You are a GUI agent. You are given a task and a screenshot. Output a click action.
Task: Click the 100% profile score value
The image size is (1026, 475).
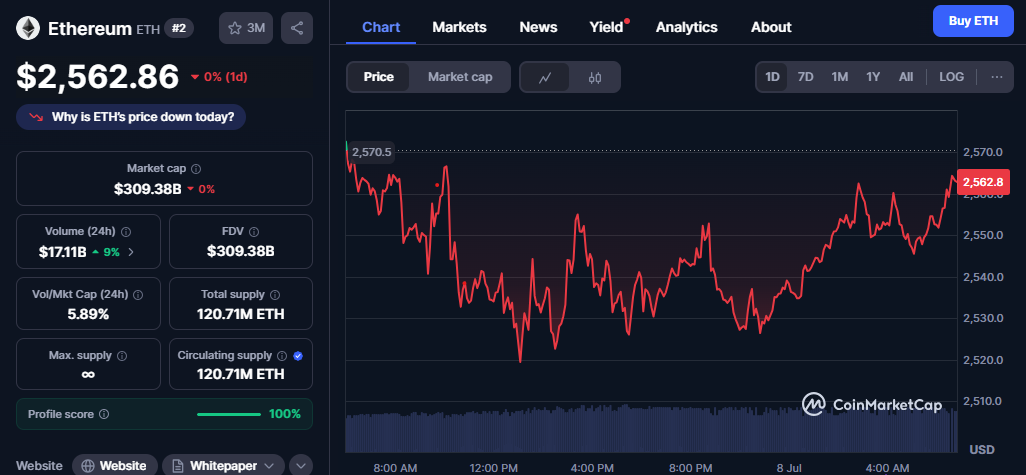pos(285,414)
